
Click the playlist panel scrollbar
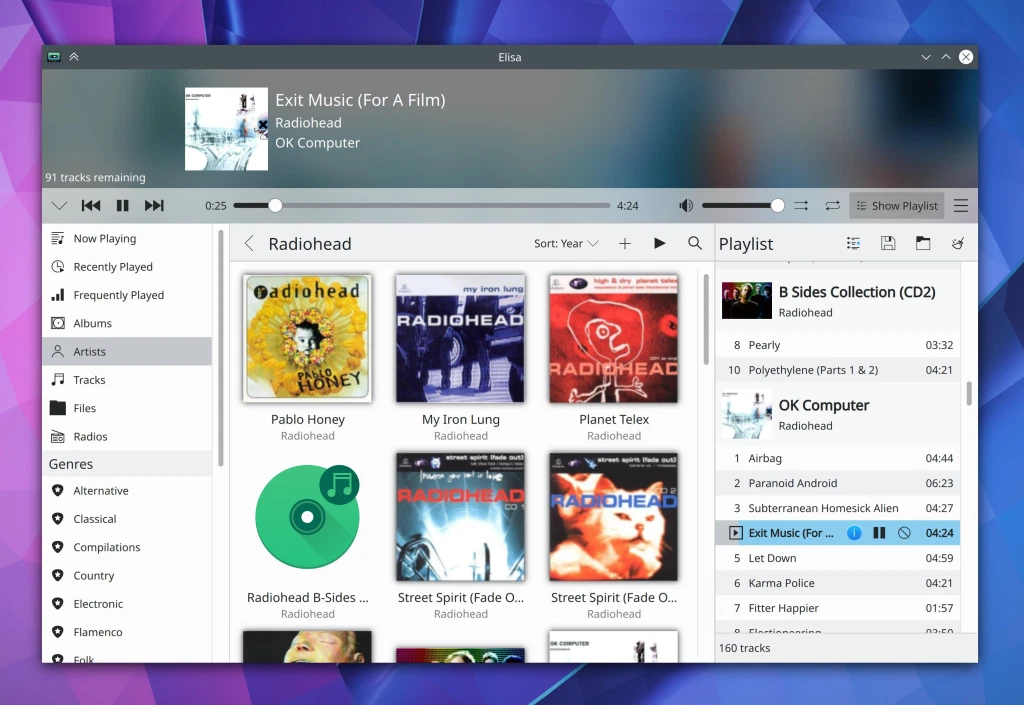[x=968, y=394]
